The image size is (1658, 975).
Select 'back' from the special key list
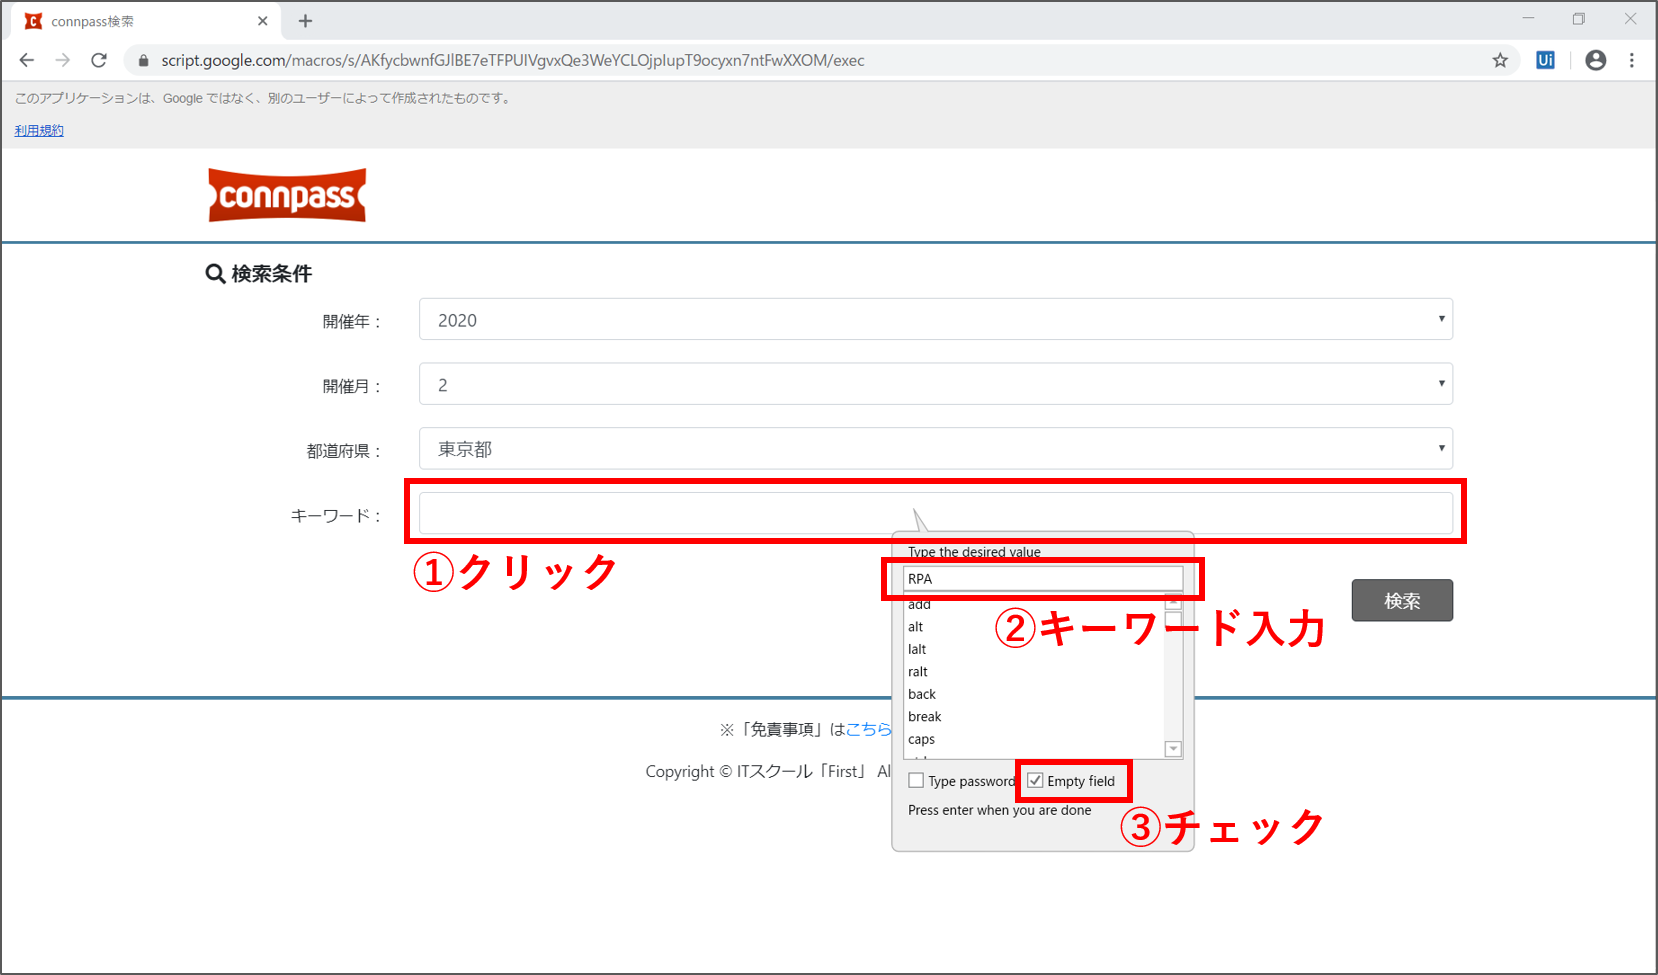[x=922, y=694]
